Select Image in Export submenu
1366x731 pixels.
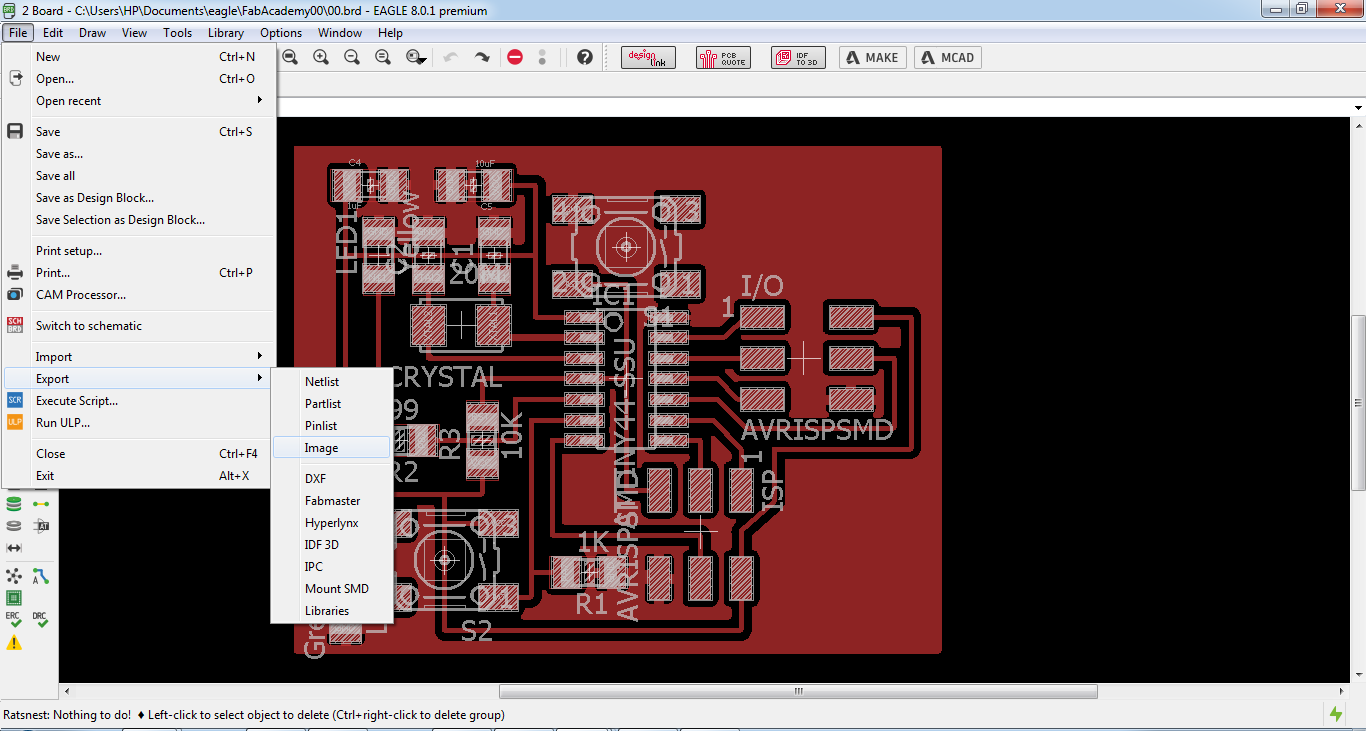click(x=332, y=448)
